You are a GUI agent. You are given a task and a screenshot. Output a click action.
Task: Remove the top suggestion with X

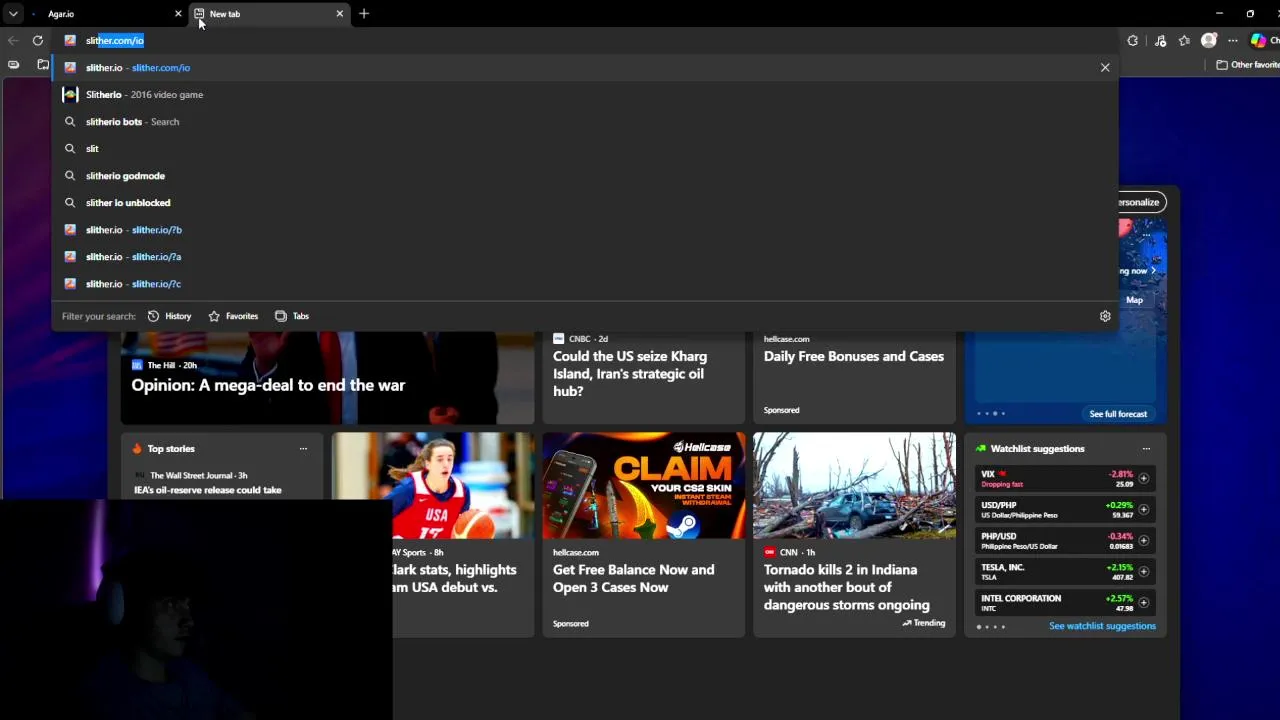[x=1105, y=68]
